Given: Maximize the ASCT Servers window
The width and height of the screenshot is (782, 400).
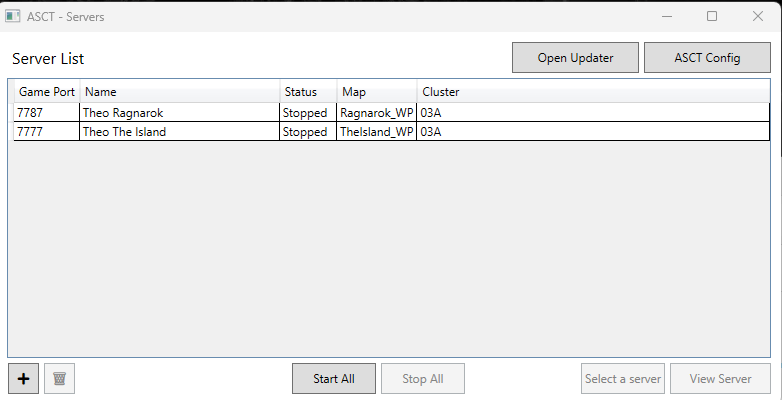Looking at the screenshot, I should pyautogui.click(x=712, y=16).
